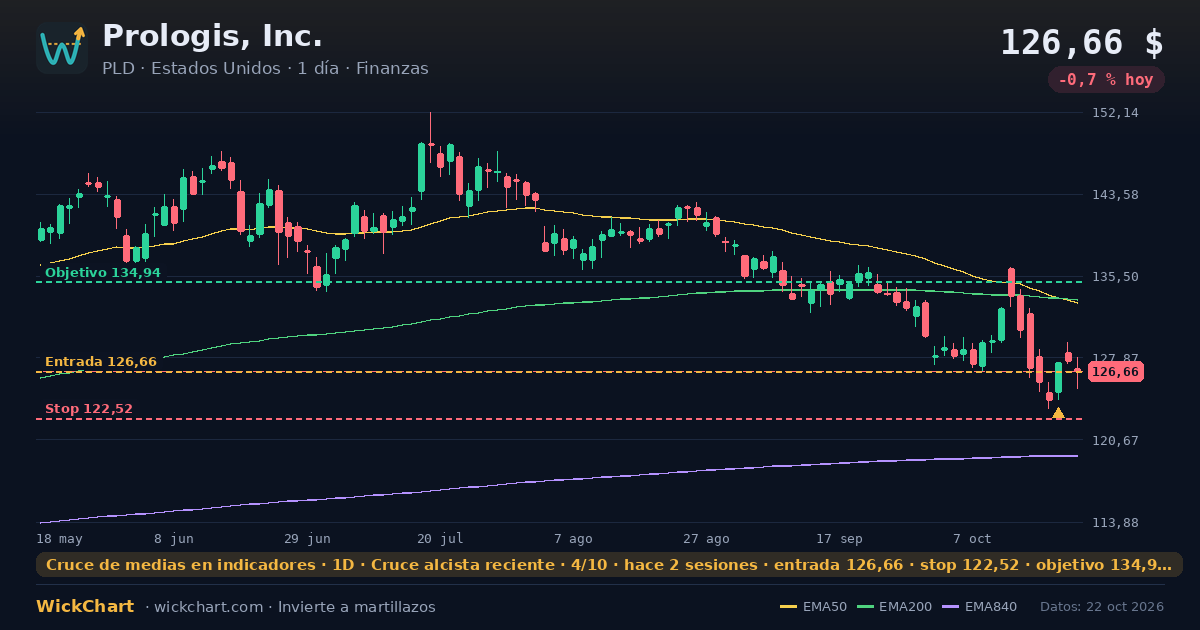The image size is (1200, 630).
Task: Click the 113,88 price axis label
Action: pos(1115,522)
